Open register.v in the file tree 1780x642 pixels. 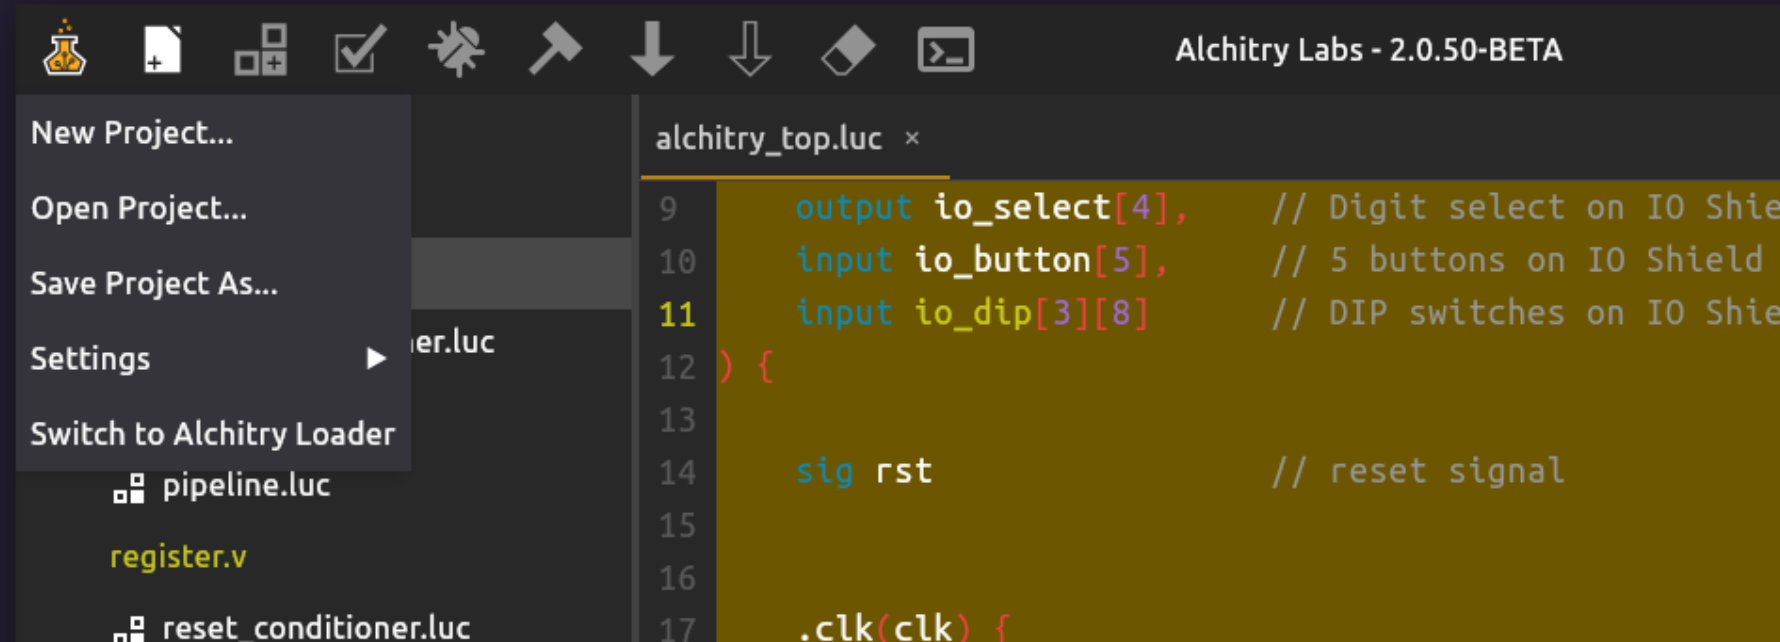pos(178,557)
